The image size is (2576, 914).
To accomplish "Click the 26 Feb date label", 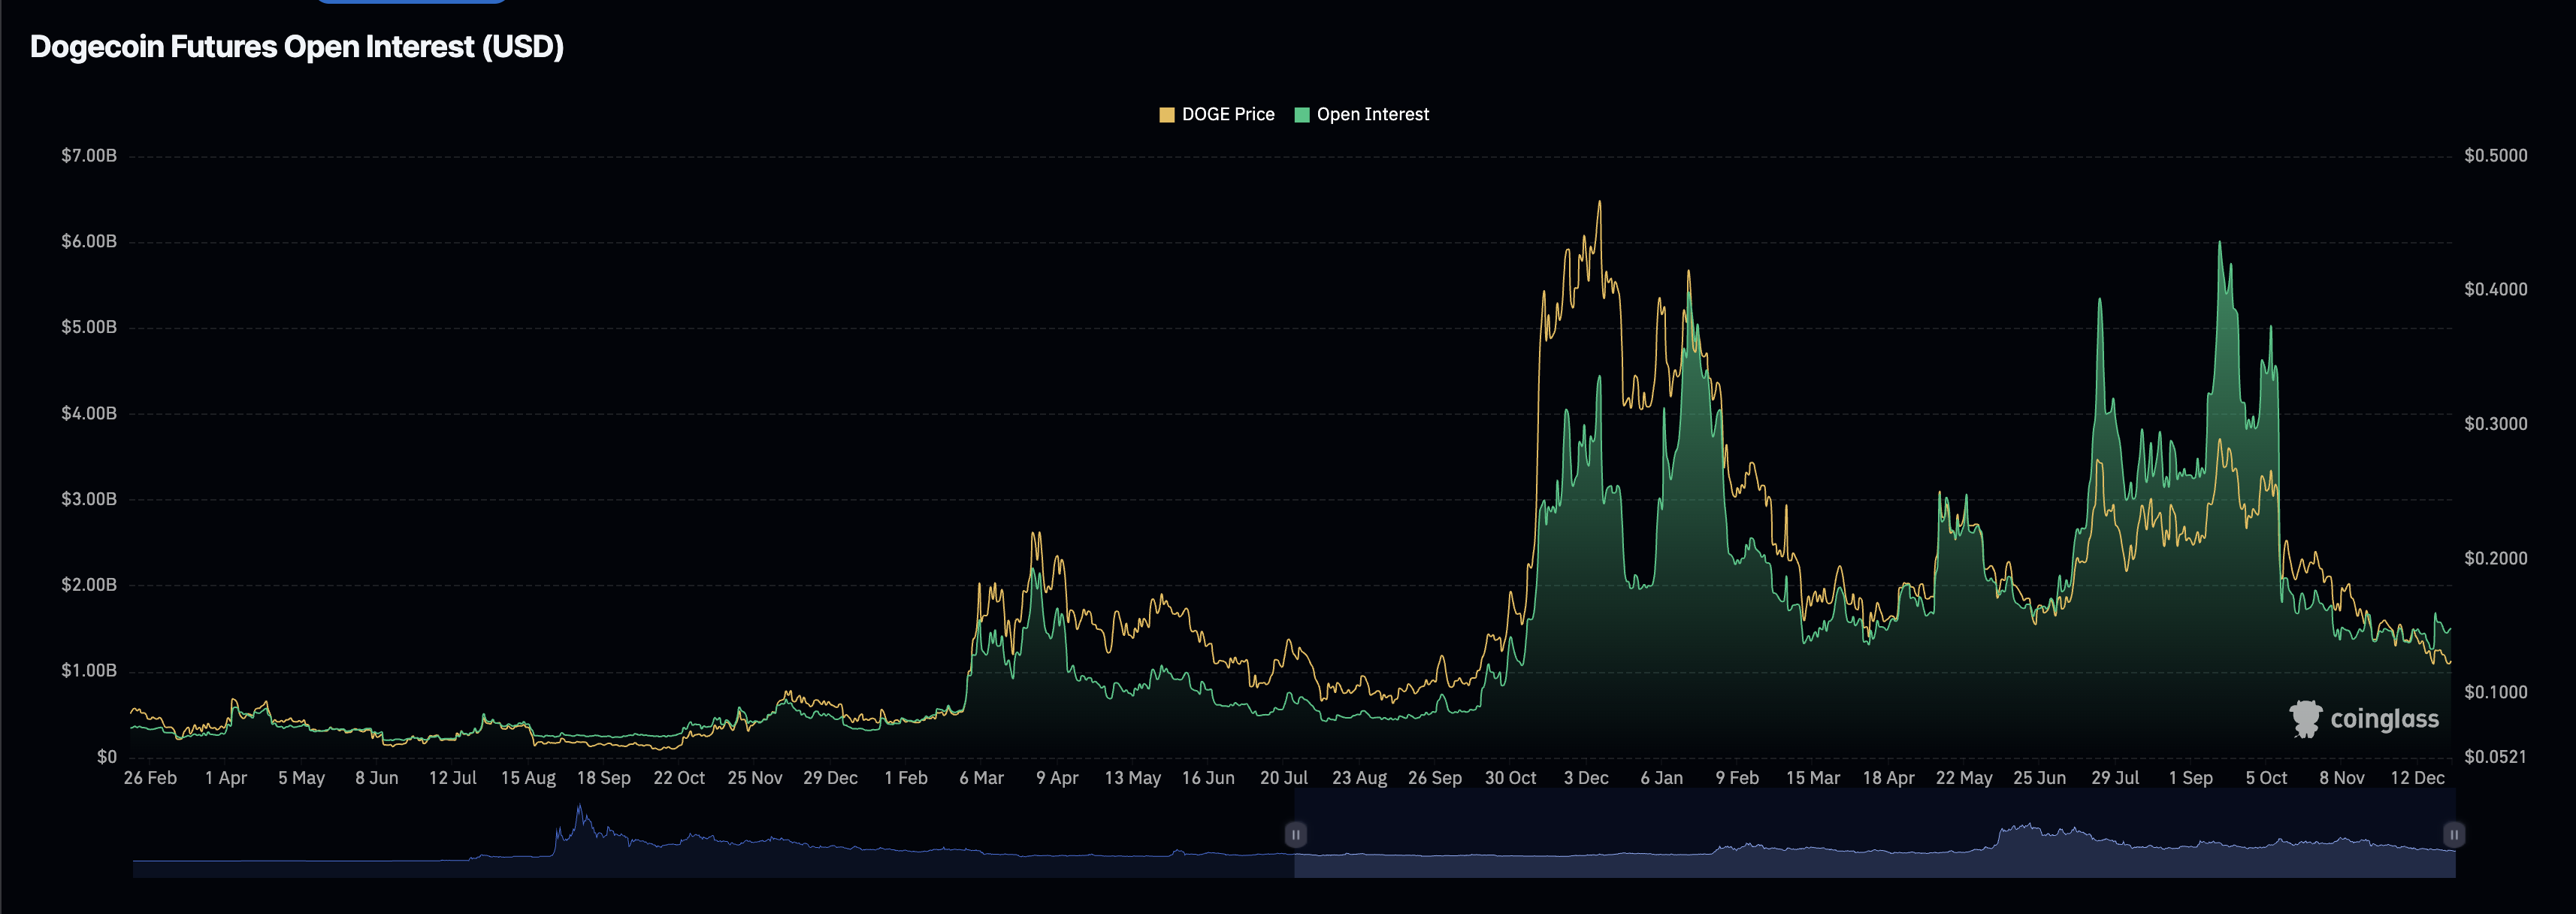I will [150, 778].
